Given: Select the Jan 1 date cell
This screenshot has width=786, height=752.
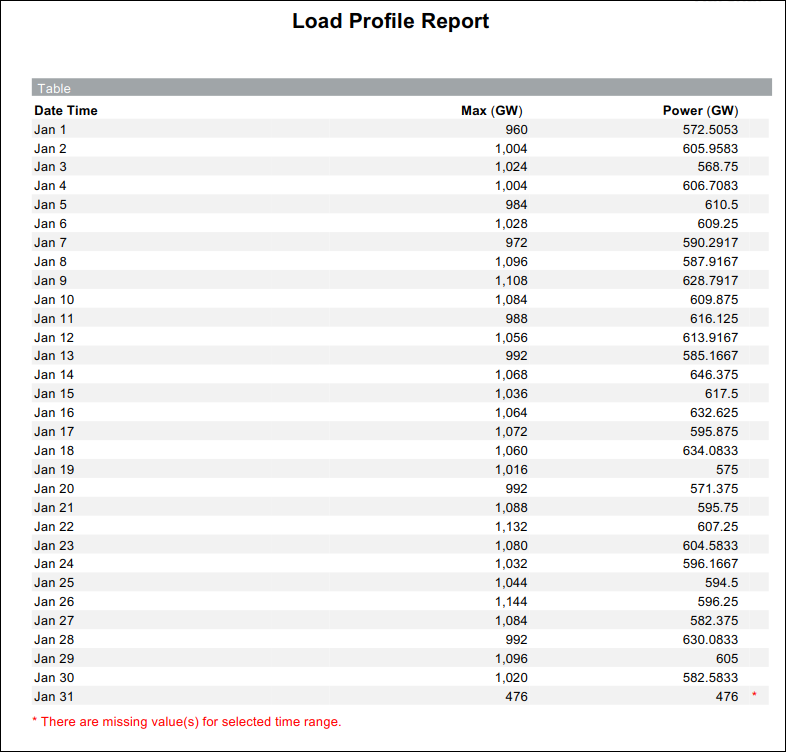Looking at the screenshot, I should 50,129.
